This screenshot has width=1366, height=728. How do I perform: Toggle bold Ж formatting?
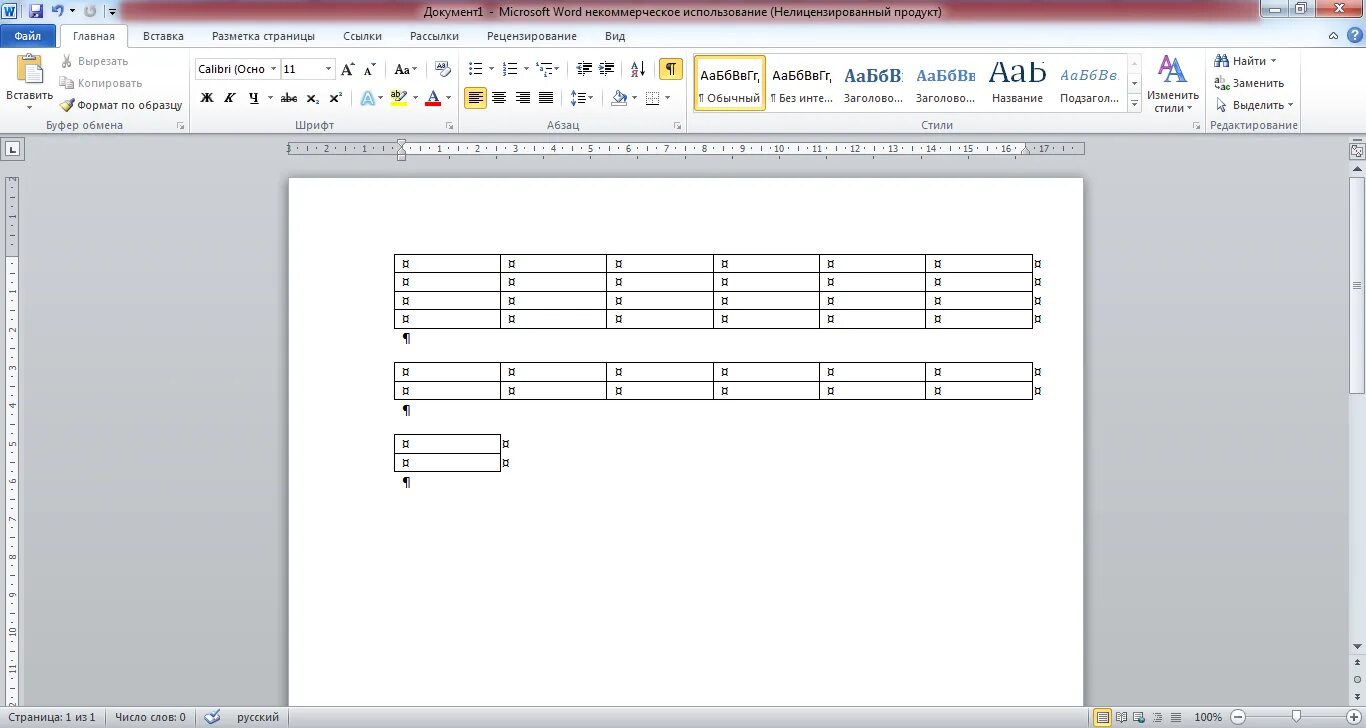coord(207,98)
